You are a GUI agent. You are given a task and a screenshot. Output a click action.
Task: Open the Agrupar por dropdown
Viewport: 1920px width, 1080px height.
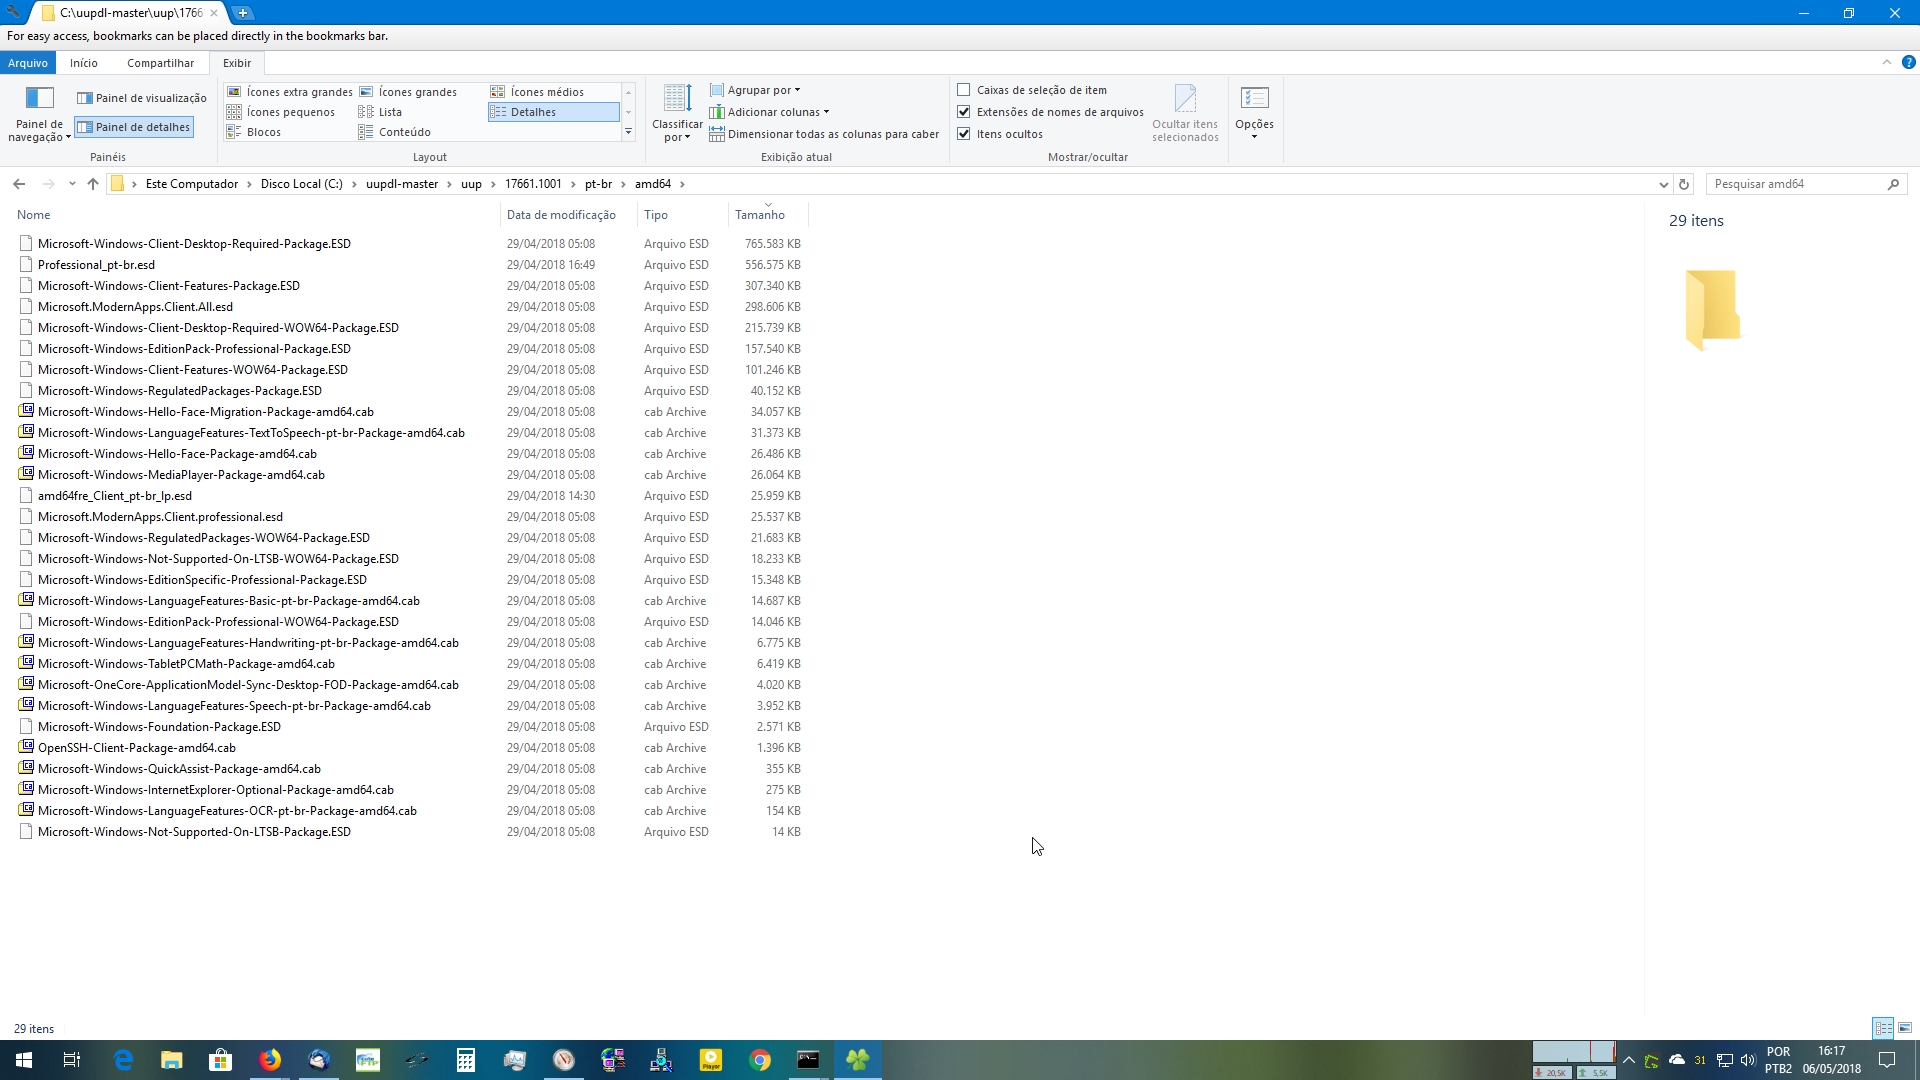click(x=755, y=90)
